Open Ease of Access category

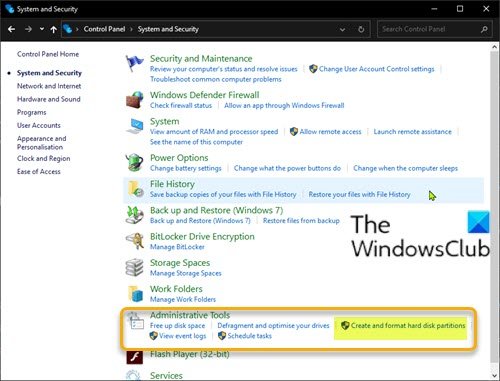39,171
